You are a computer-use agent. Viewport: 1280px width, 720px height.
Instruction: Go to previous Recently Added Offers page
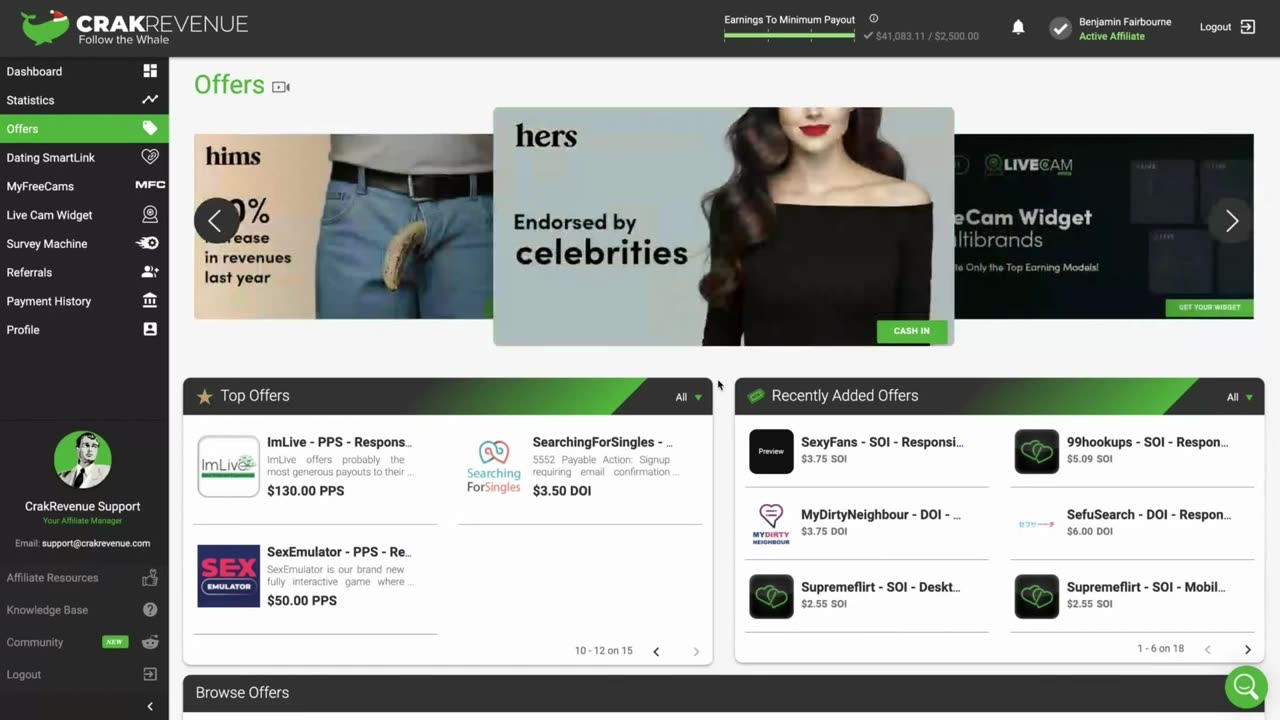1207,650
